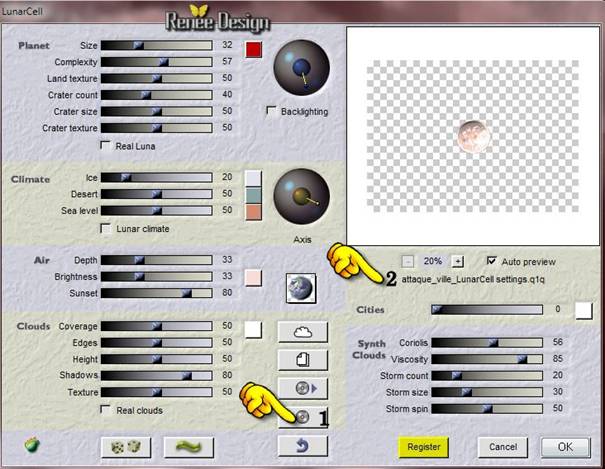This screenshot has height=469, width=605.
Task: Click the Coriolis slider
Action: 487,342
